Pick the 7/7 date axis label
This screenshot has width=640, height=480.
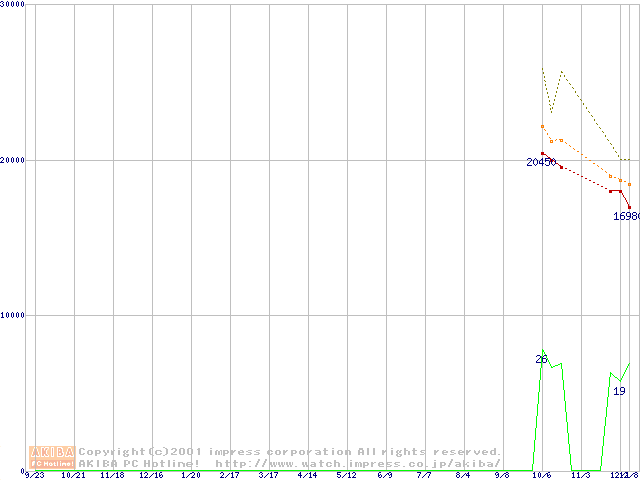[424, 476]
